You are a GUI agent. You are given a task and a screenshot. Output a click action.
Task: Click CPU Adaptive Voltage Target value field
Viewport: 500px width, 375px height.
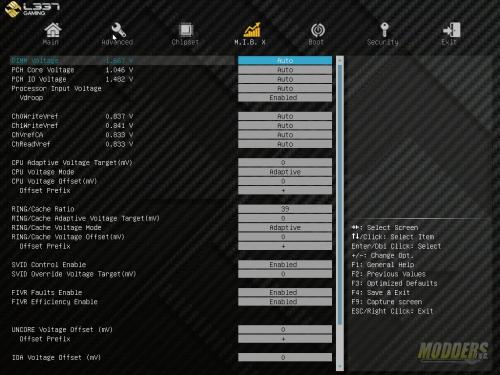pyautogui.click(x=285, y=163)
